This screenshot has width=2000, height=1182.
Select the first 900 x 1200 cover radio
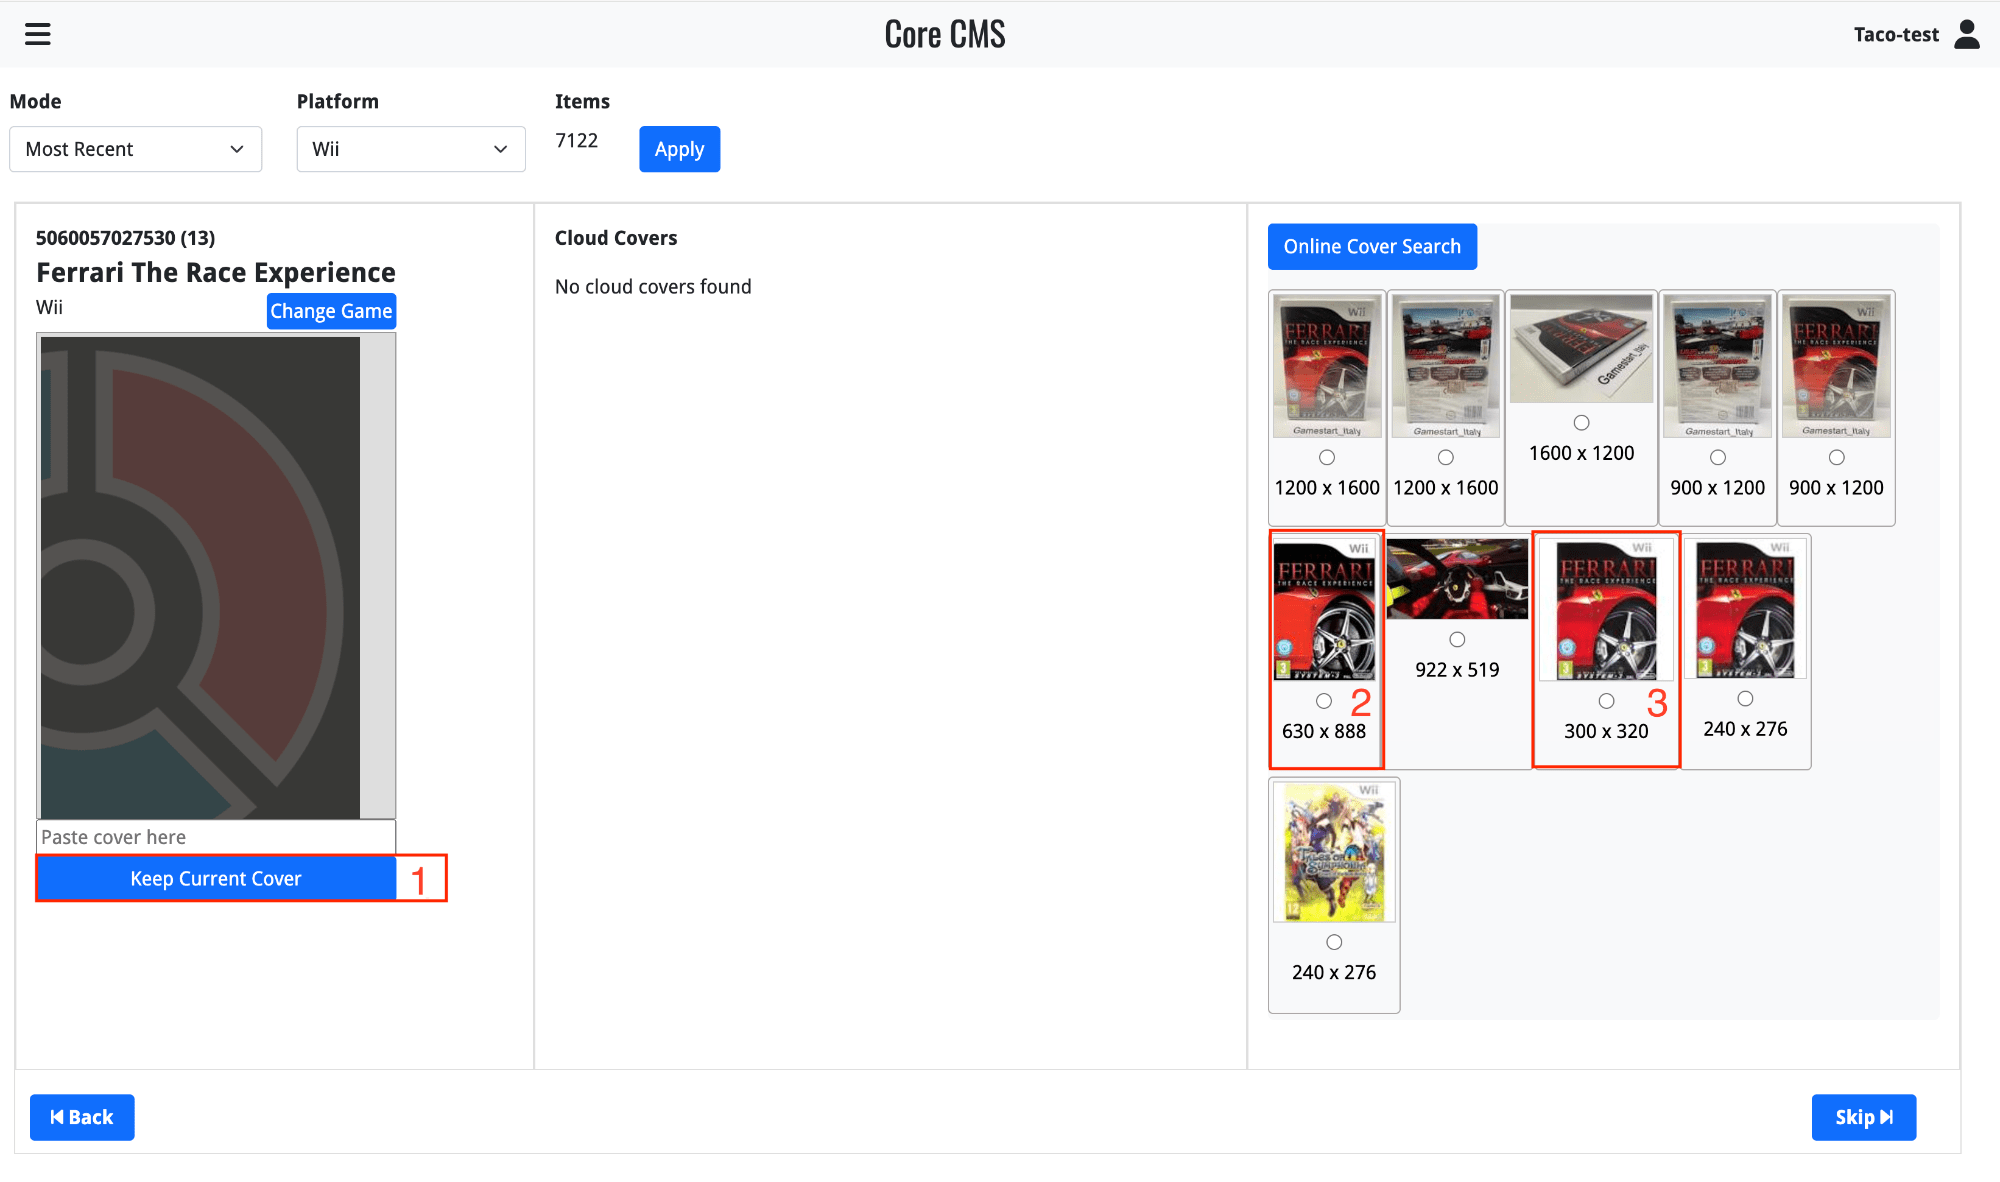click(1718, 457)
